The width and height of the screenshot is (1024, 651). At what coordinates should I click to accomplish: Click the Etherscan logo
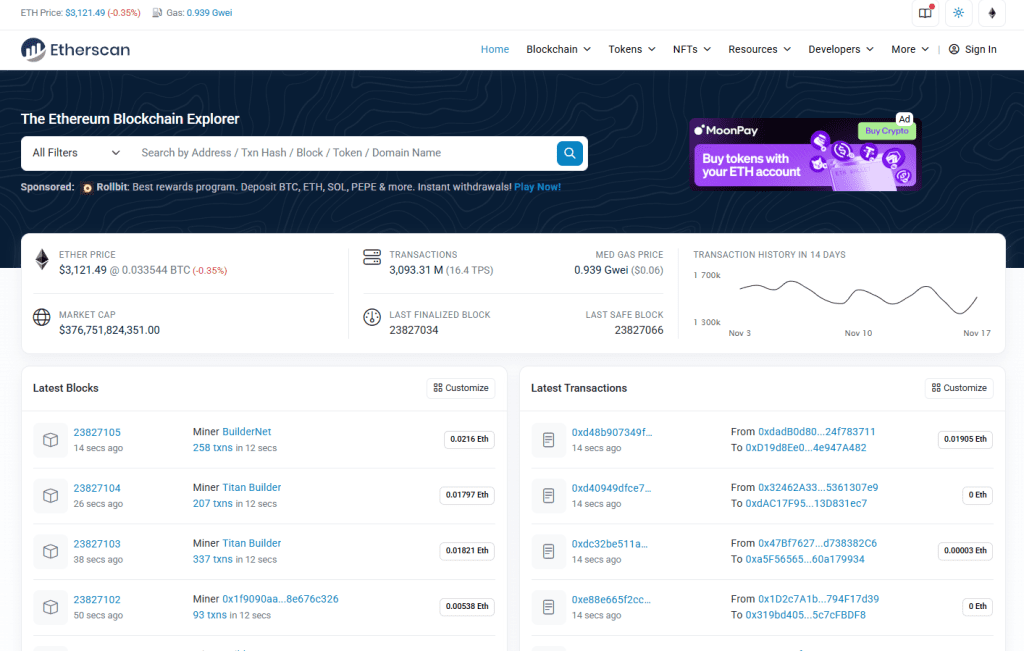pyautogui.click(x=76, y=49)
